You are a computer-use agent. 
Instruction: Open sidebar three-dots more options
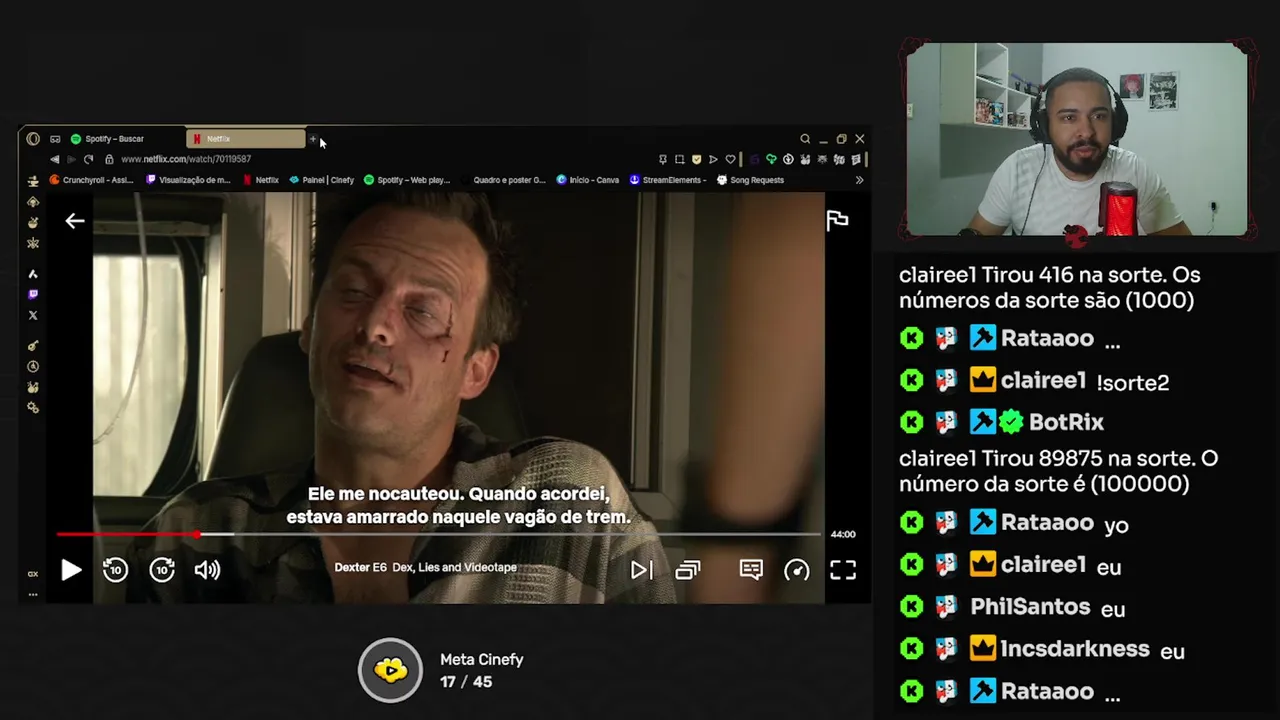[x=33, y=594]
